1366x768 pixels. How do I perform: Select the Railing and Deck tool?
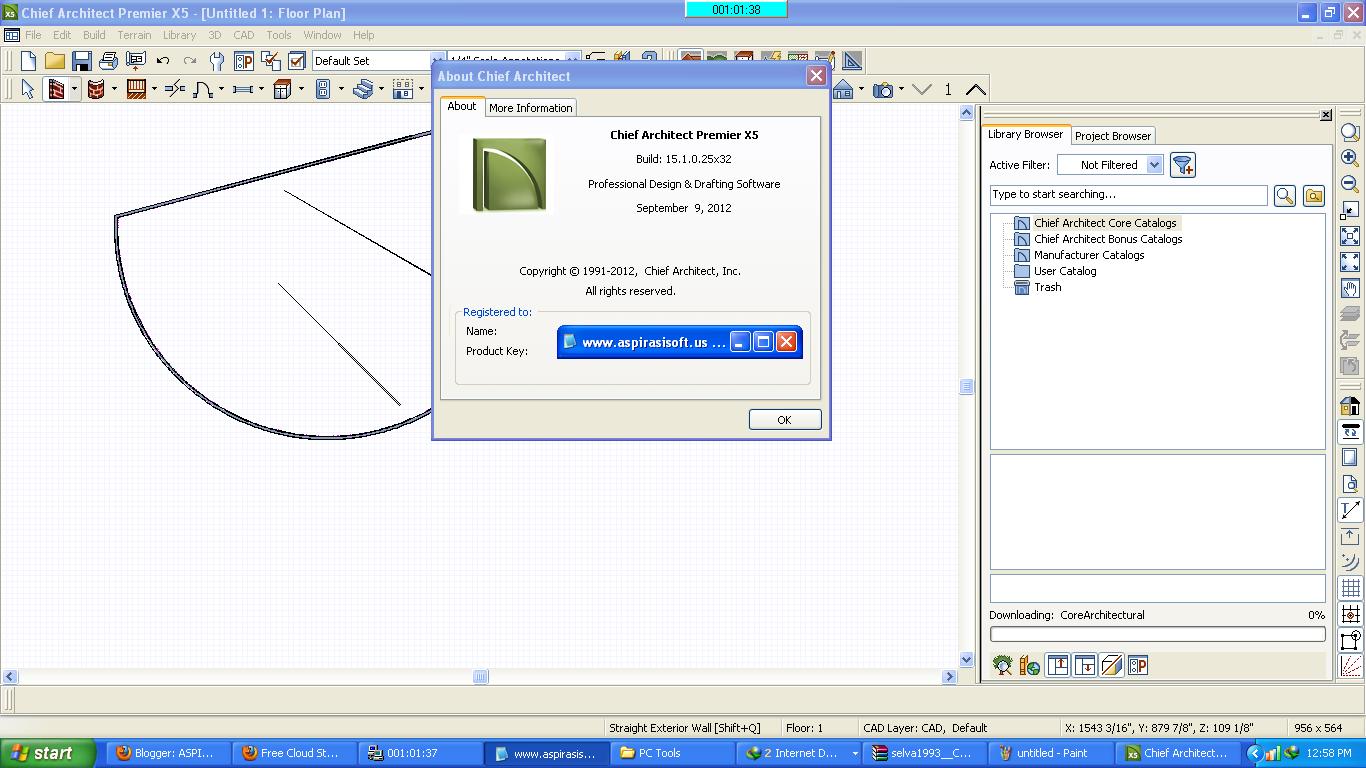[x=136, y=89]
